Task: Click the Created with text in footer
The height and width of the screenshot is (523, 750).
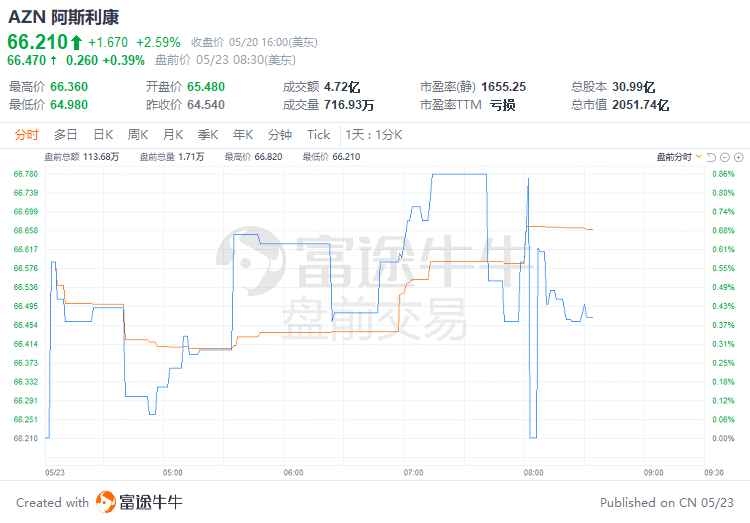Action: pyautogui.click(x=53, y=502)
